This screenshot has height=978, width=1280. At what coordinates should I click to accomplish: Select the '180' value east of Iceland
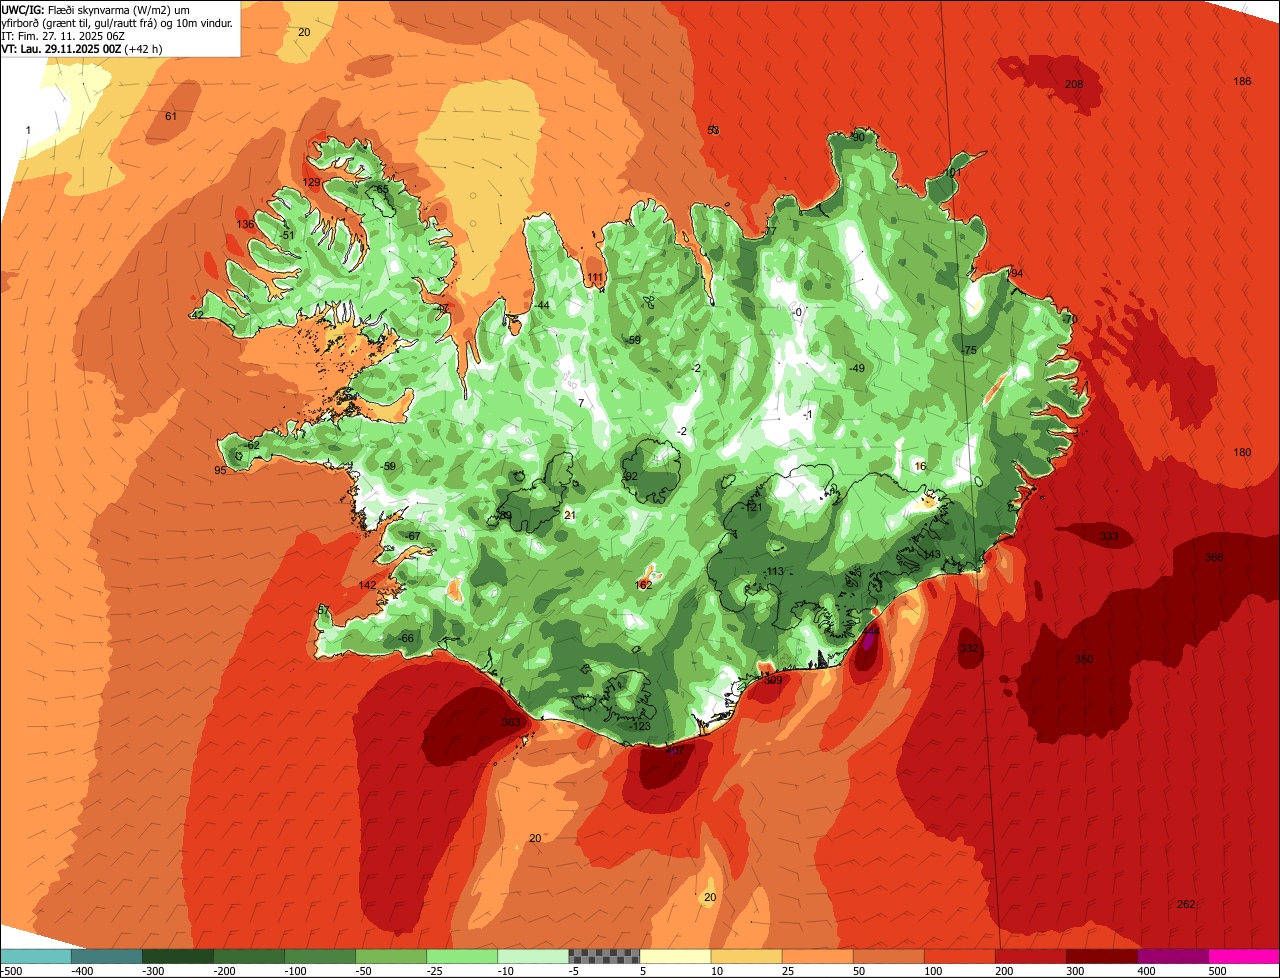[x=1242, y=452]
